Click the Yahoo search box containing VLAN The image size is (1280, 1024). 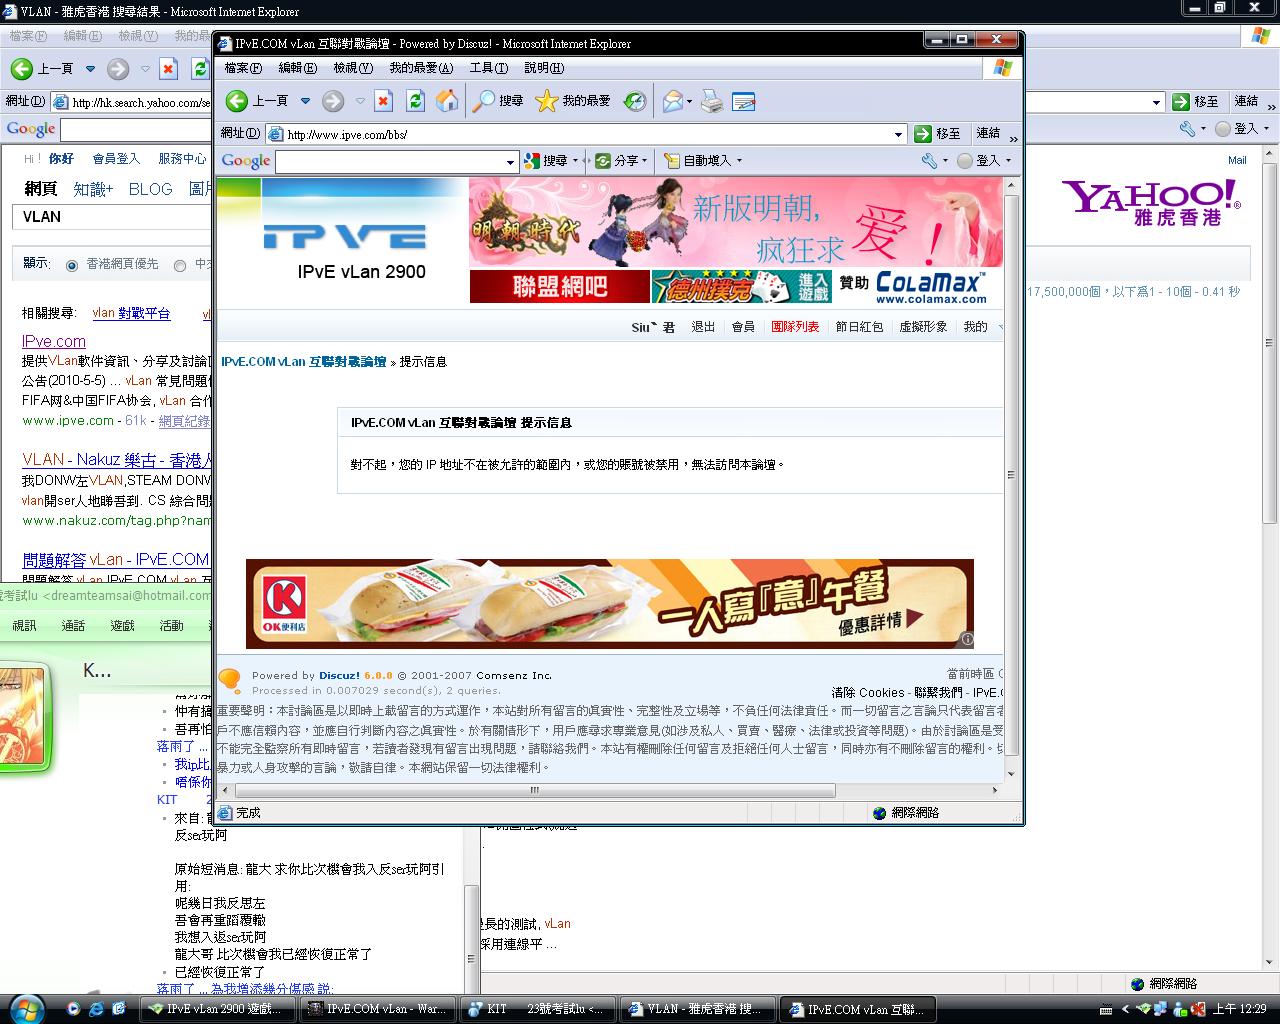click(111, 217)
